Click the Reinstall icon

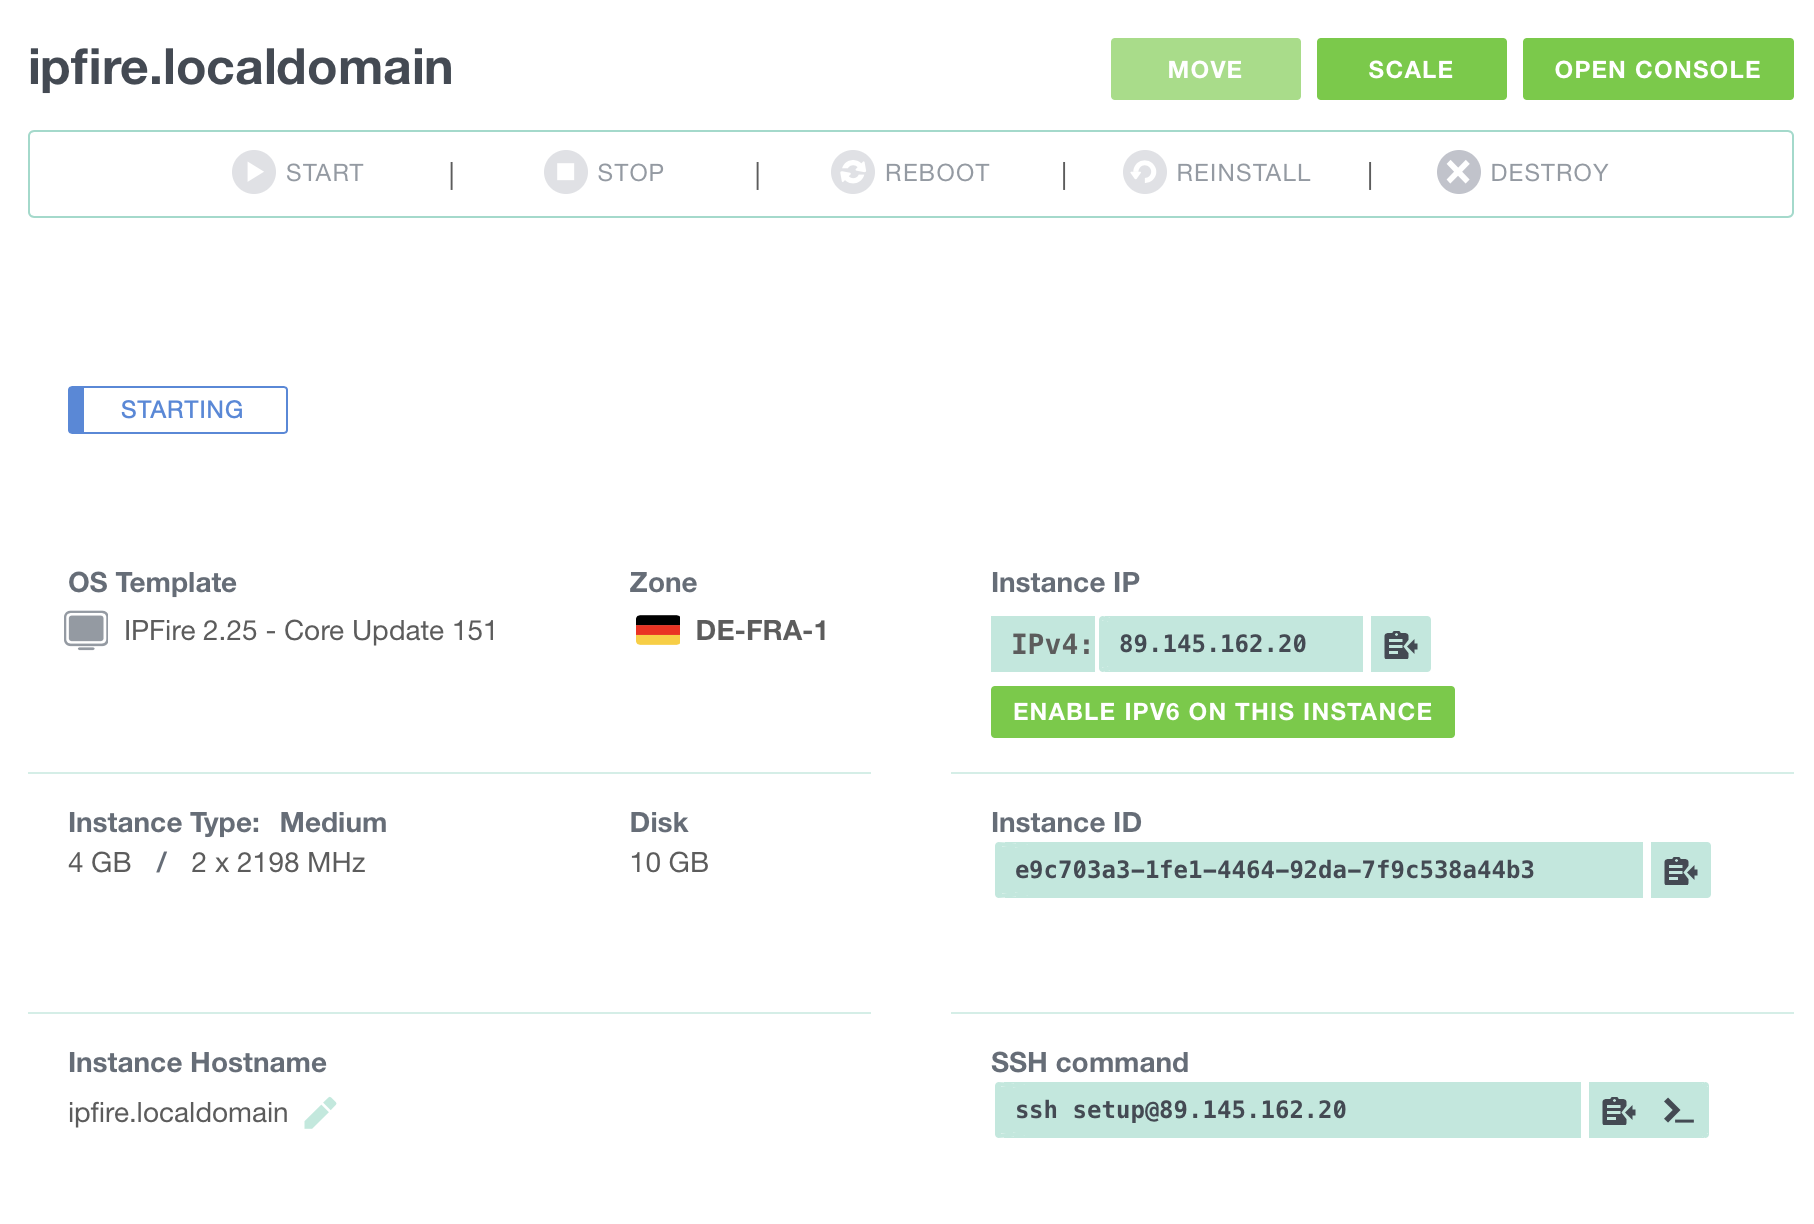pos(1145,172)
